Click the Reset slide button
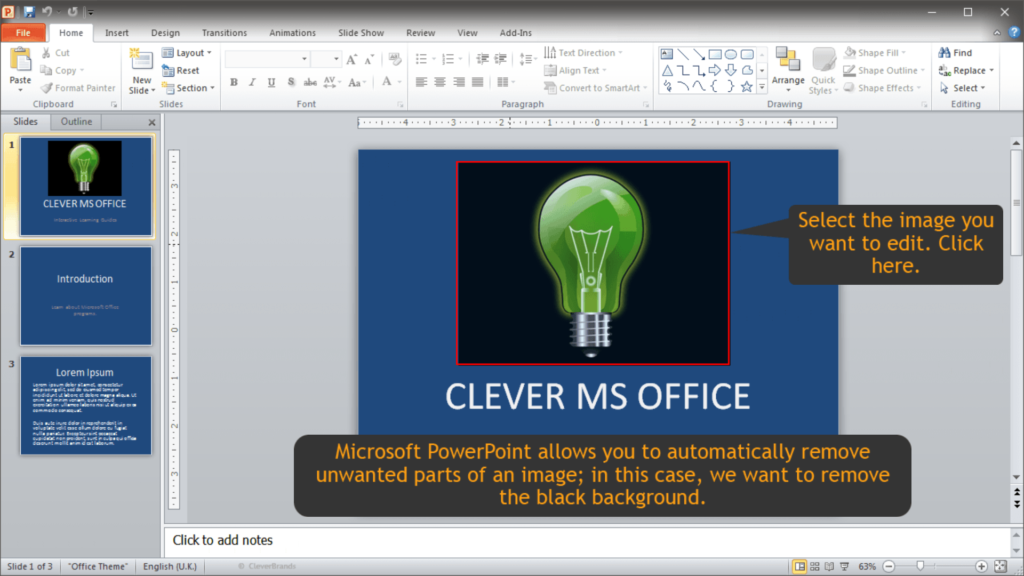The image size is (1024, 576). pos(181,71)
